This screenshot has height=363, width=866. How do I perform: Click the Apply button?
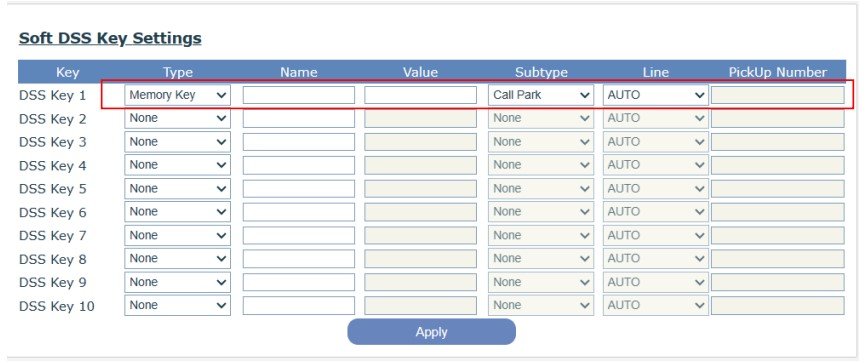(431, 332)
